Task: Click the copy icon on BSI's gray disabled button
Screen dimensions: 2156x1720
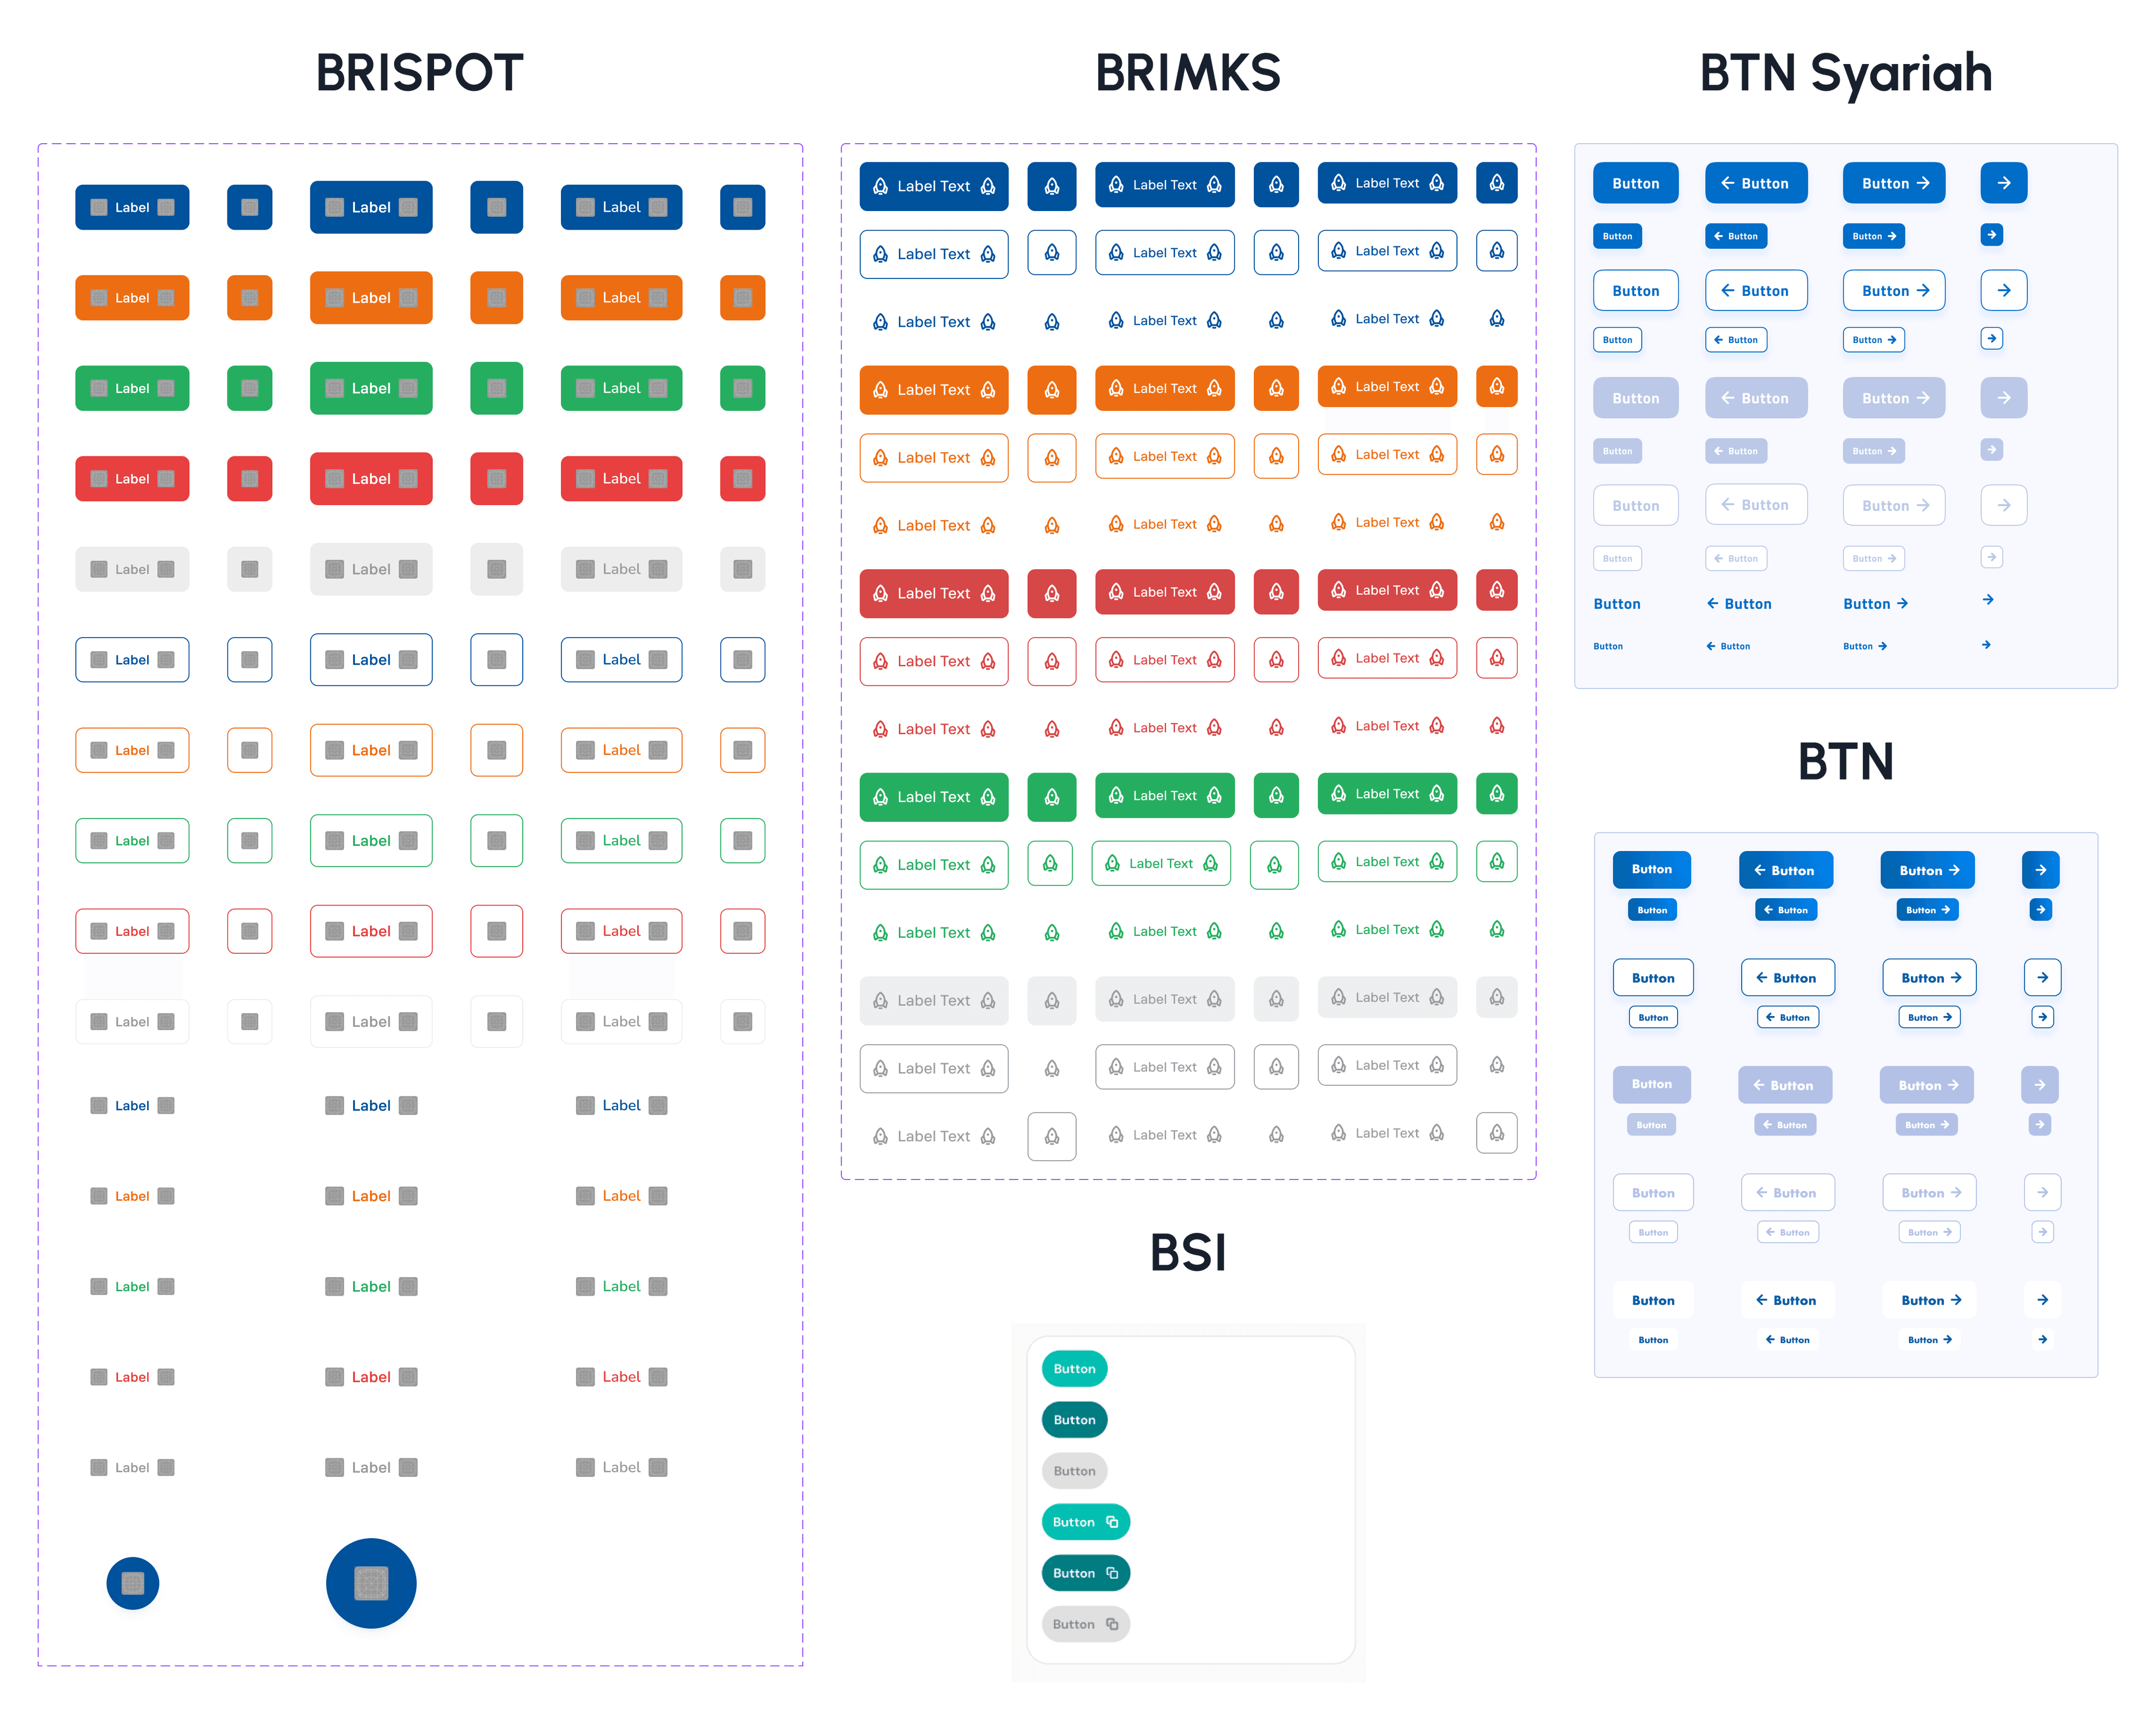Action: [1111, 1624]
